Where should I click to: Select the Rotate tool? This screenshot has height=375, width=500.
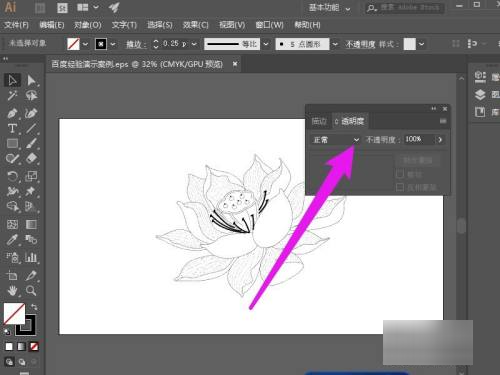pos(12,176)
